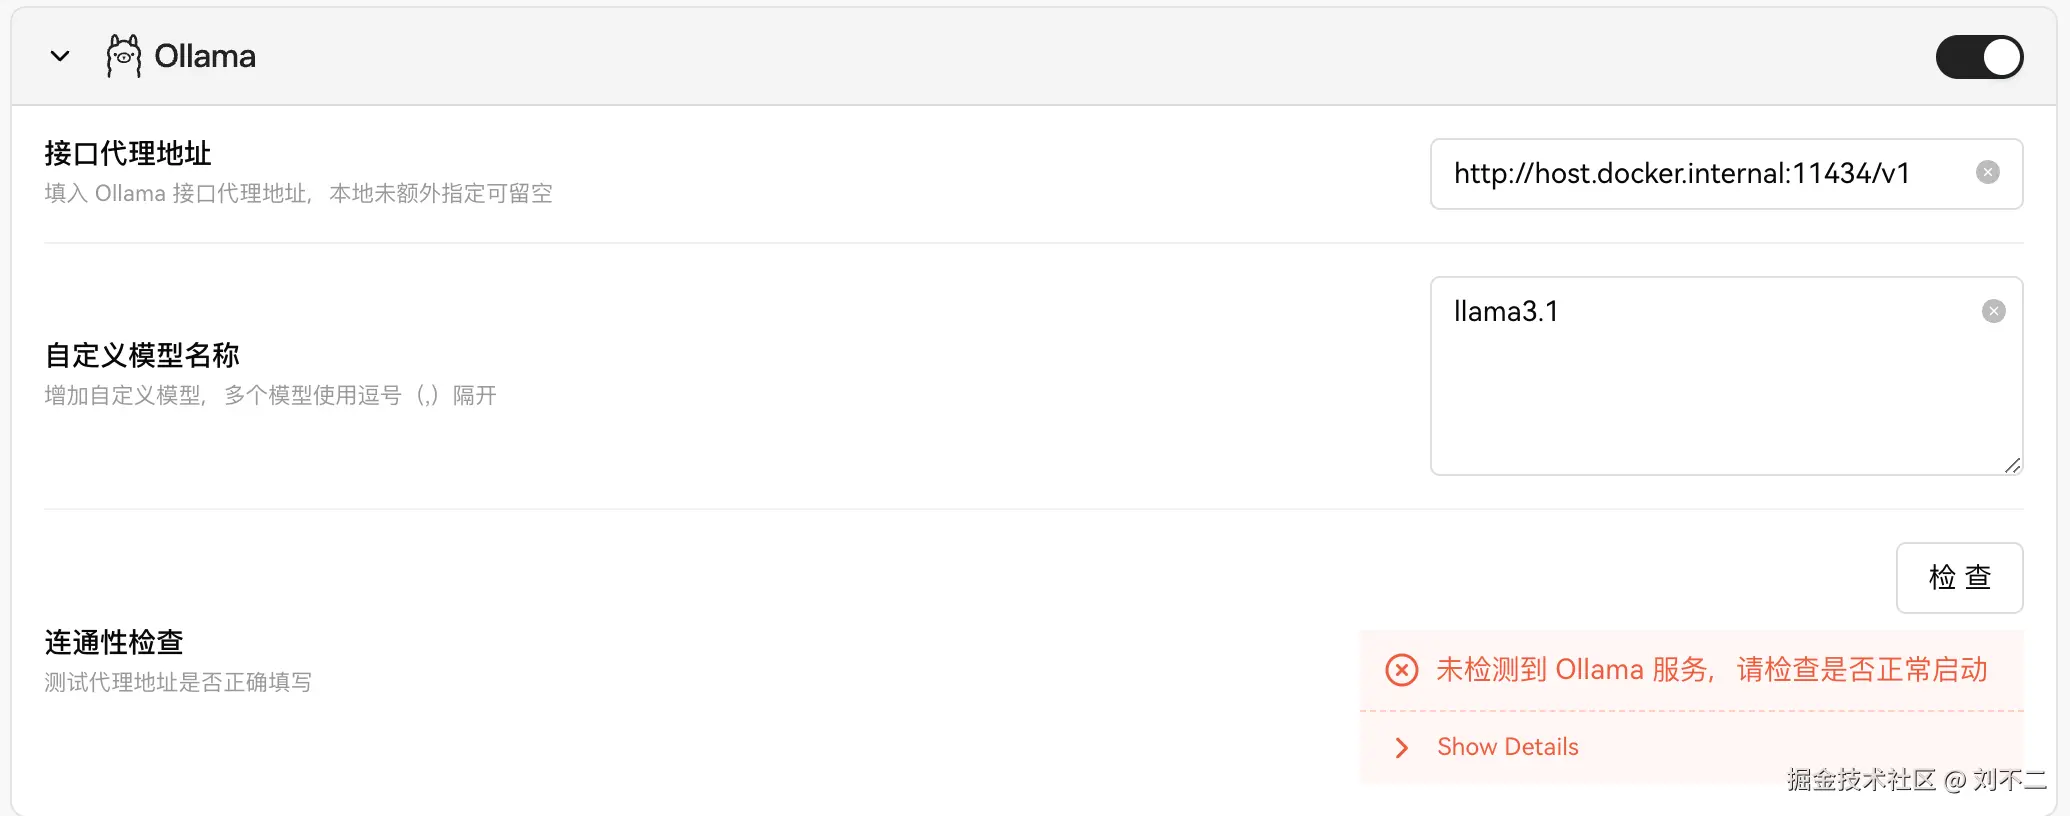Collapse the Ollama section chevron
Screen dimensions: 2070x816
(60, 56)
